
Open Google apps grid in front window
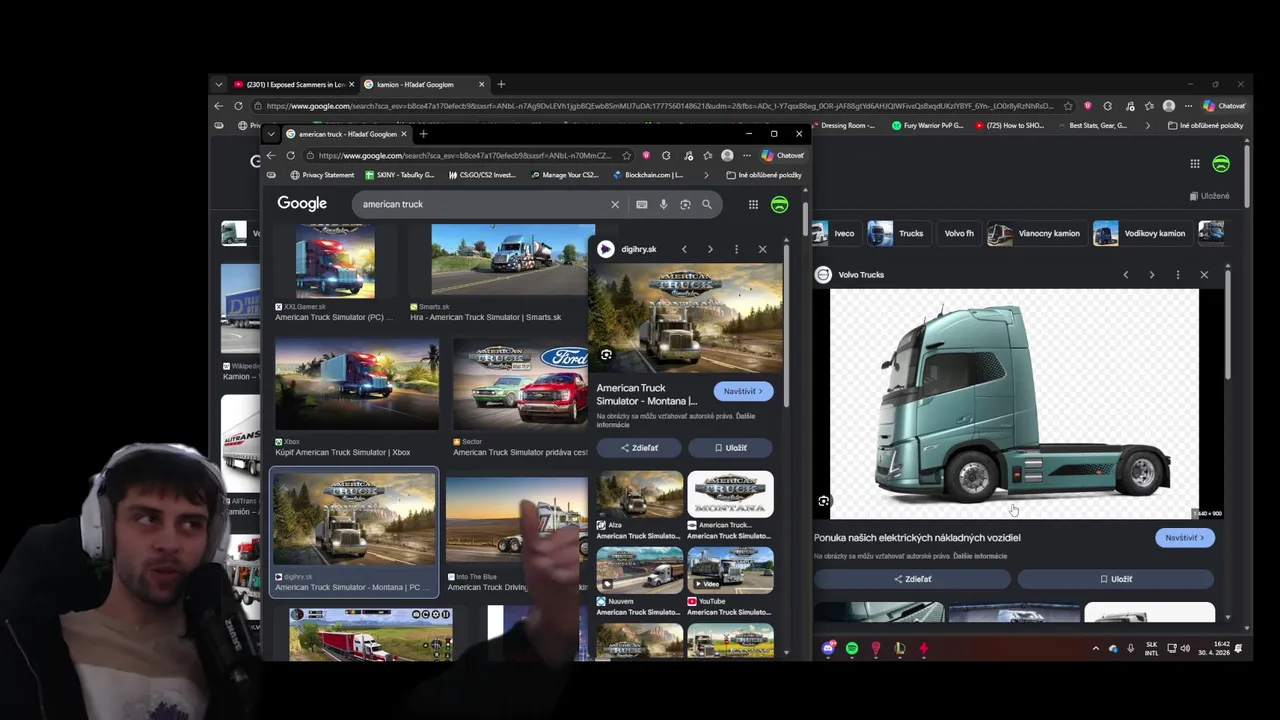[753, 204]
